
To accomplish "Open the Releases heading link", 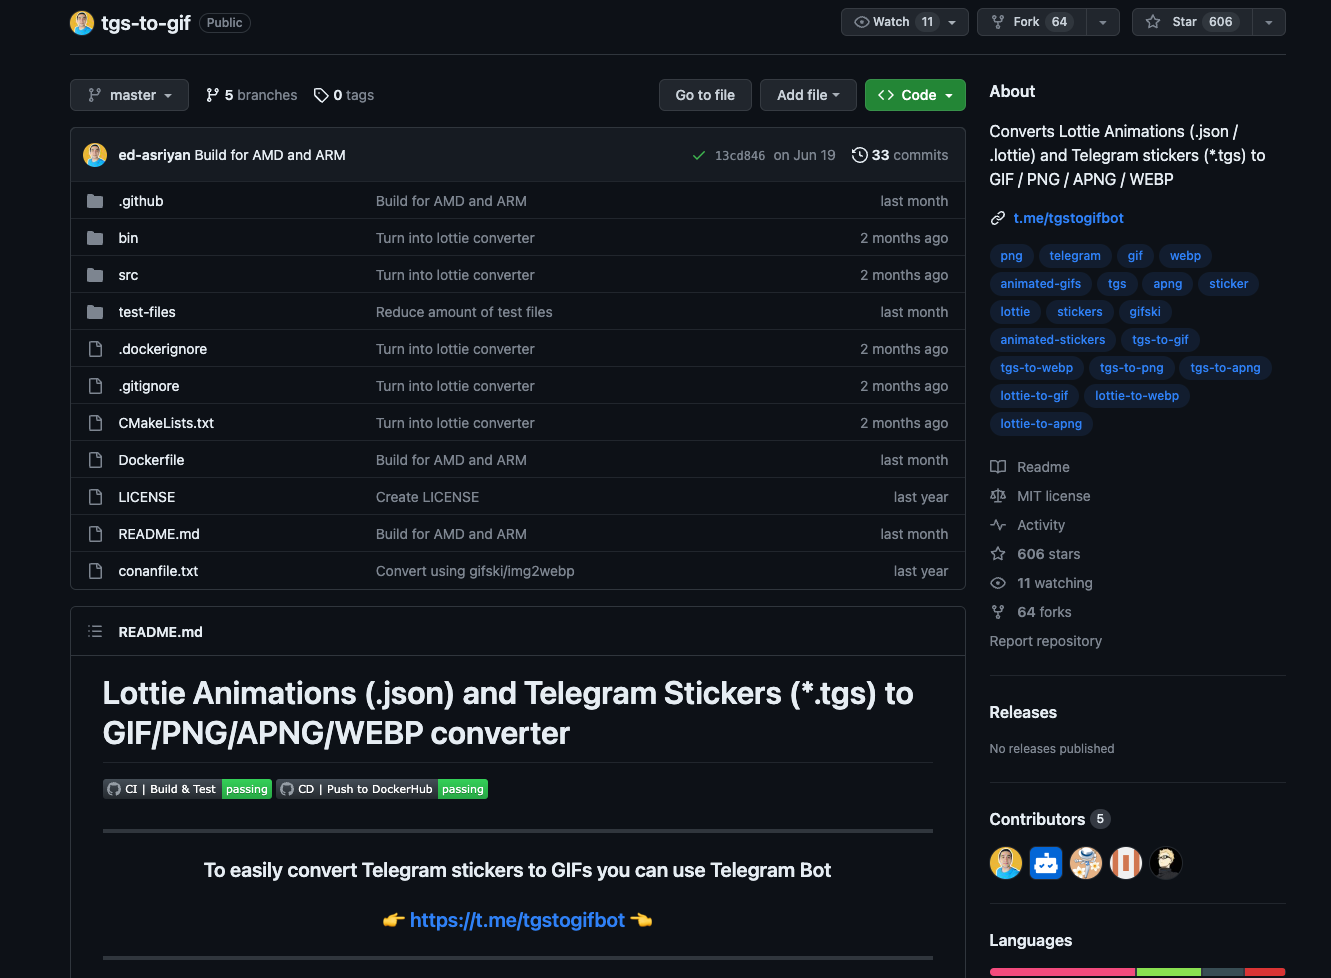I will coord(1023,712).
